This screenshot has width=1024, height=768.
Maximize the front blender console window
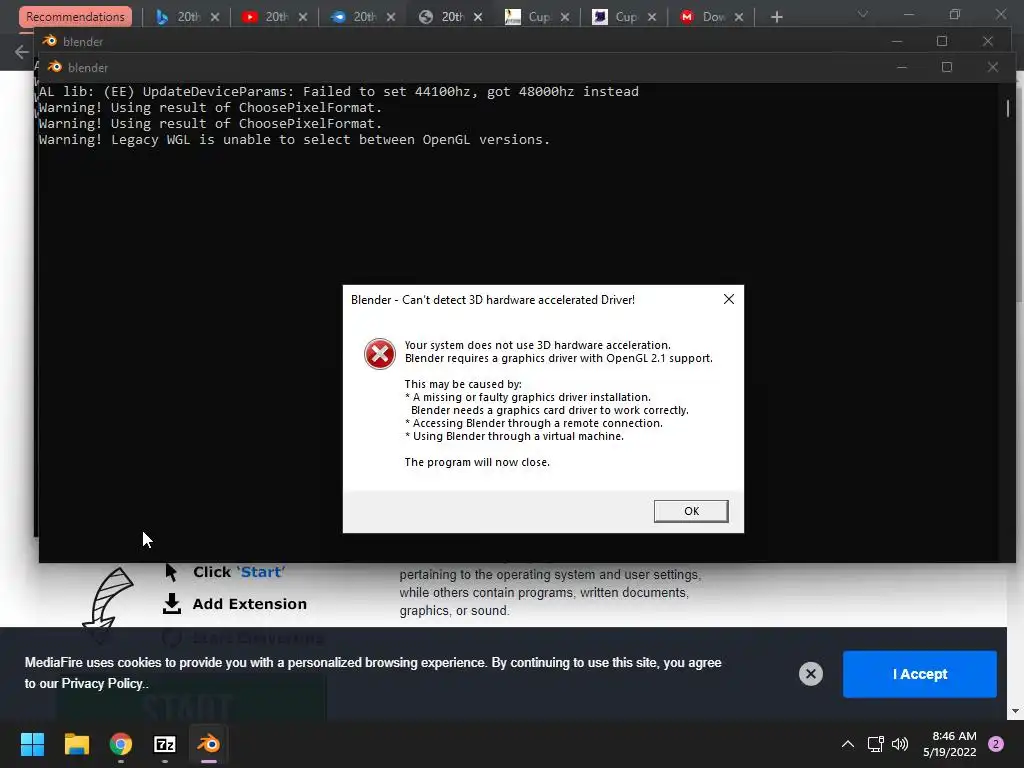[x=947, y=67]
